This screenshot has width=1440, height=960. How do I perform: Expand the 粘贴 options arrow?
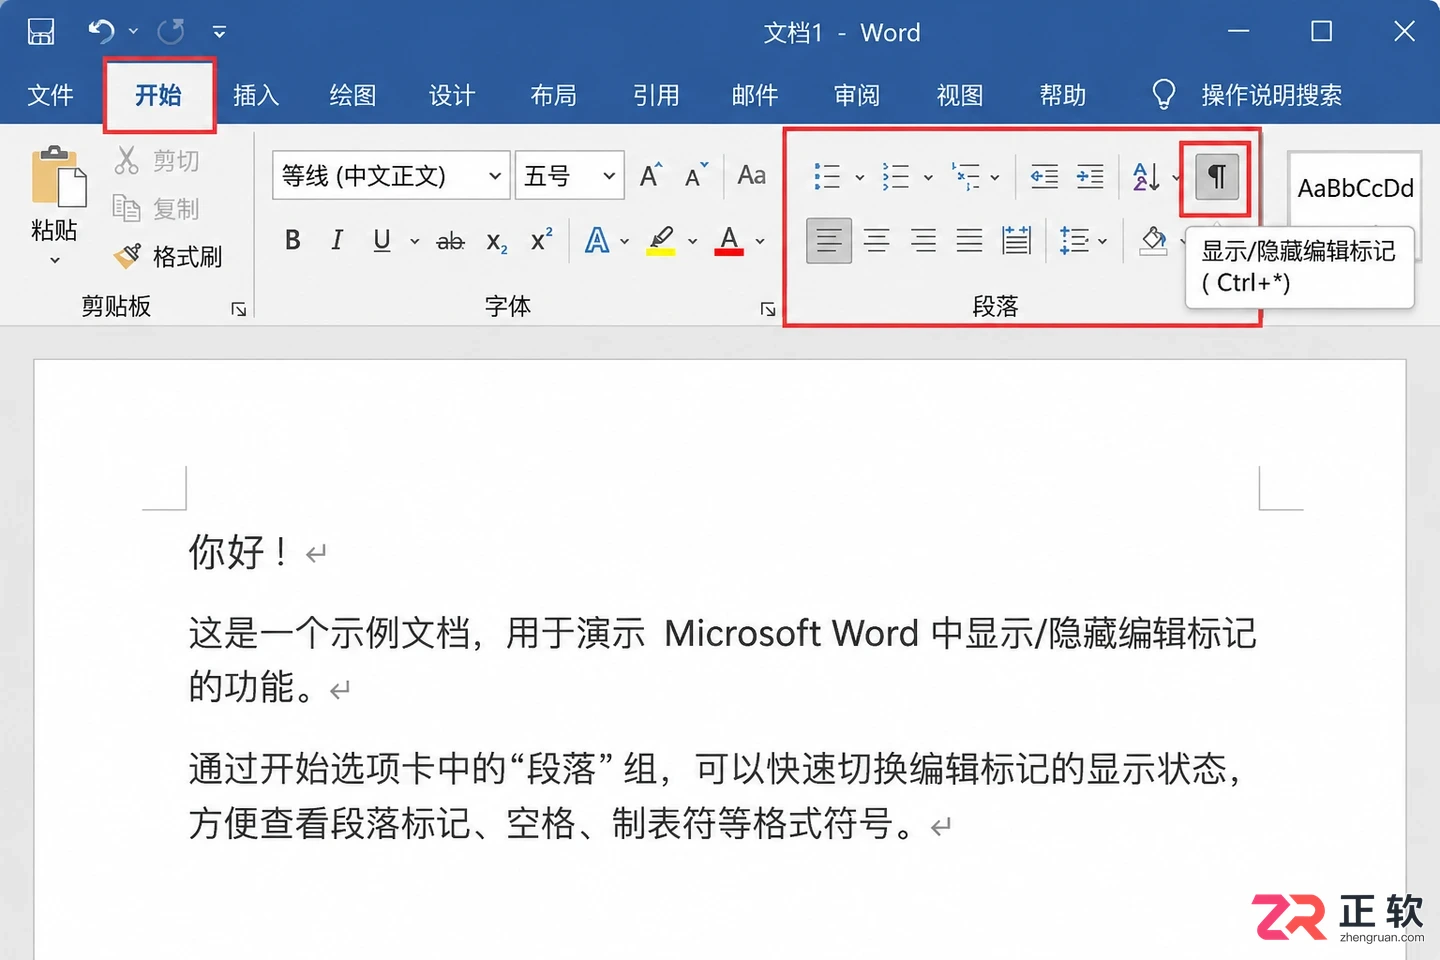tap(55, 261)
